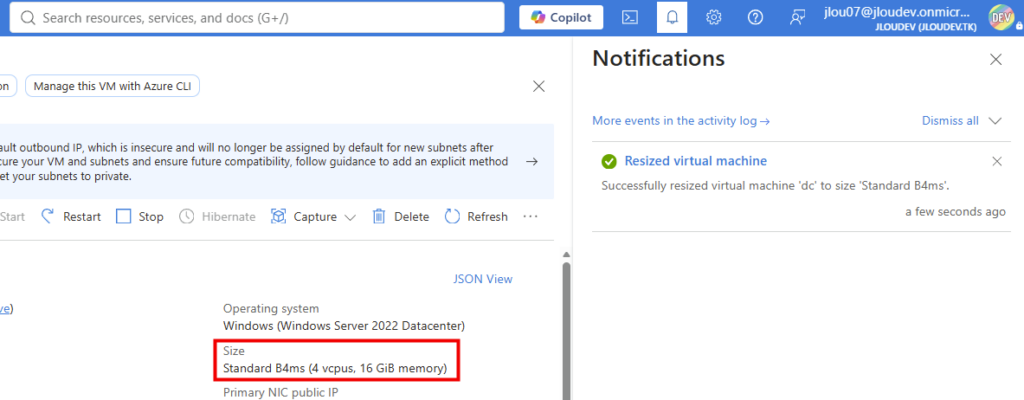Stop the virtual machine

point(140,217)
